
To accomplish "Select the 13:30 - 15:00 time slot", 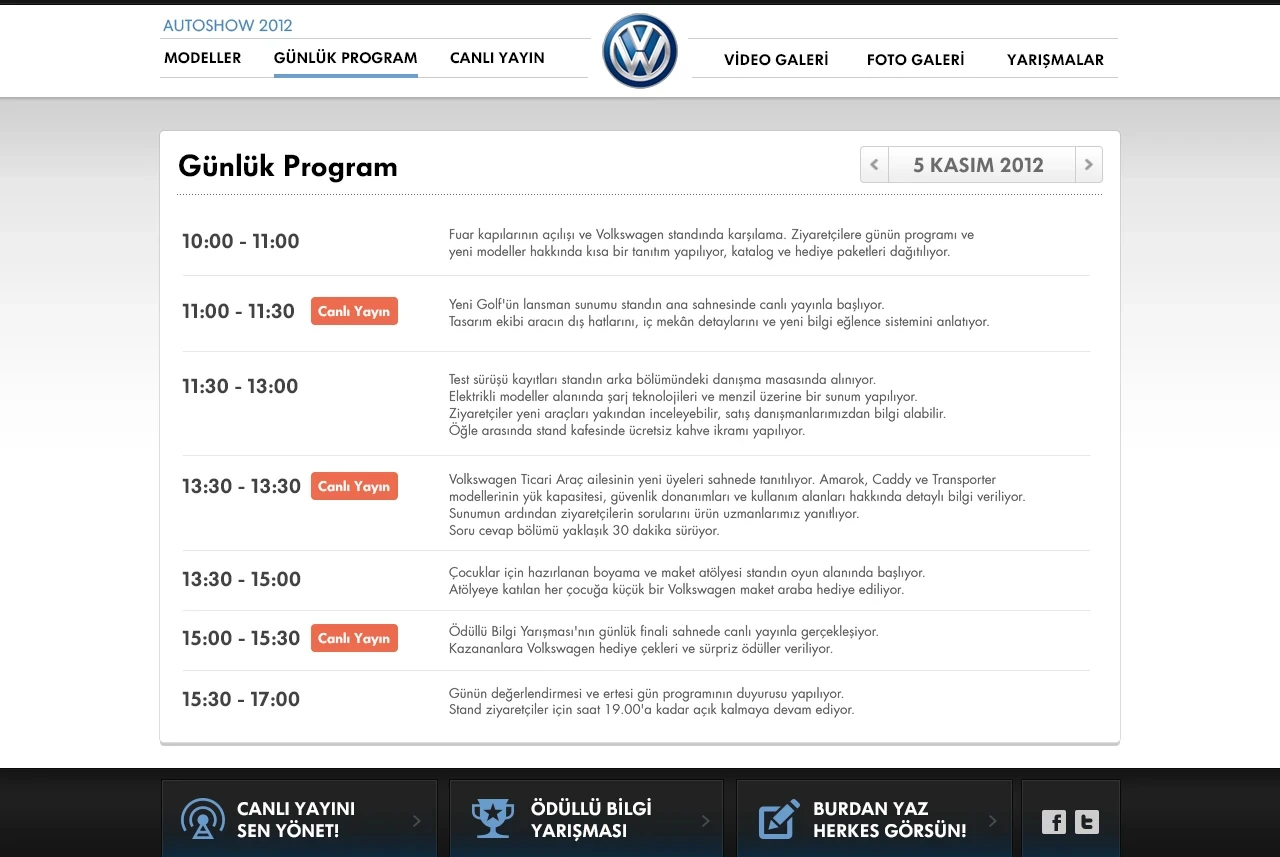I will [241, 579].
